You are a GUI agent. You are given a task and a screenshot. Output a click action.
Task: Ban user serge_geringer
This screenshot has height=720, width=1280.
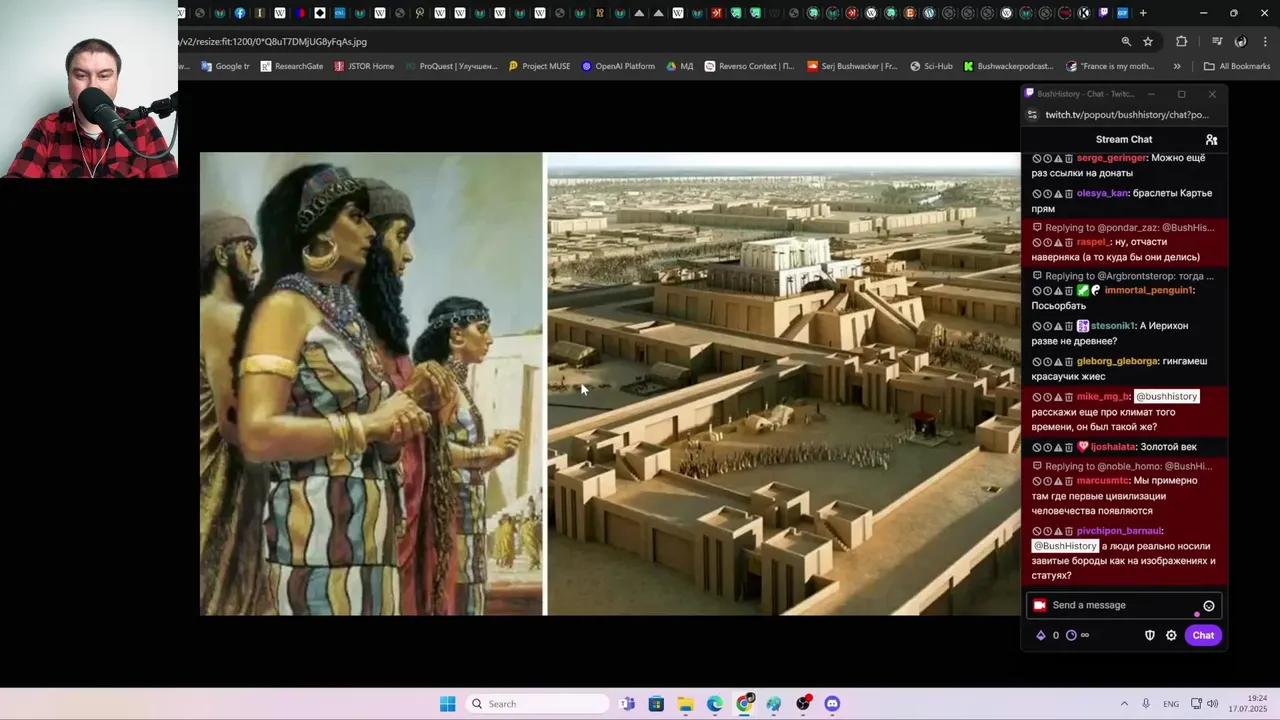pyautogui.click(x=1037, y=158)
